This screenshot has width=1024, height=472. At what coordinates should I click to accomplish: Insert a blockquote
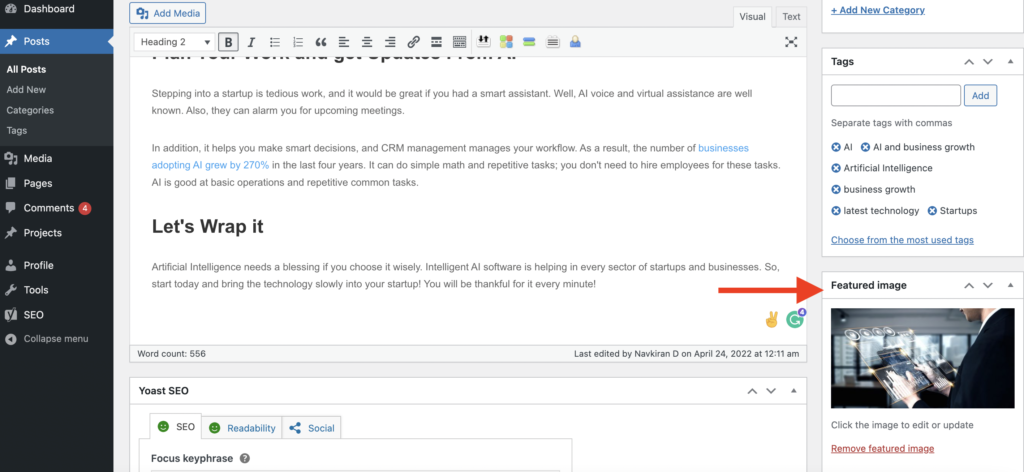[321, 42]
